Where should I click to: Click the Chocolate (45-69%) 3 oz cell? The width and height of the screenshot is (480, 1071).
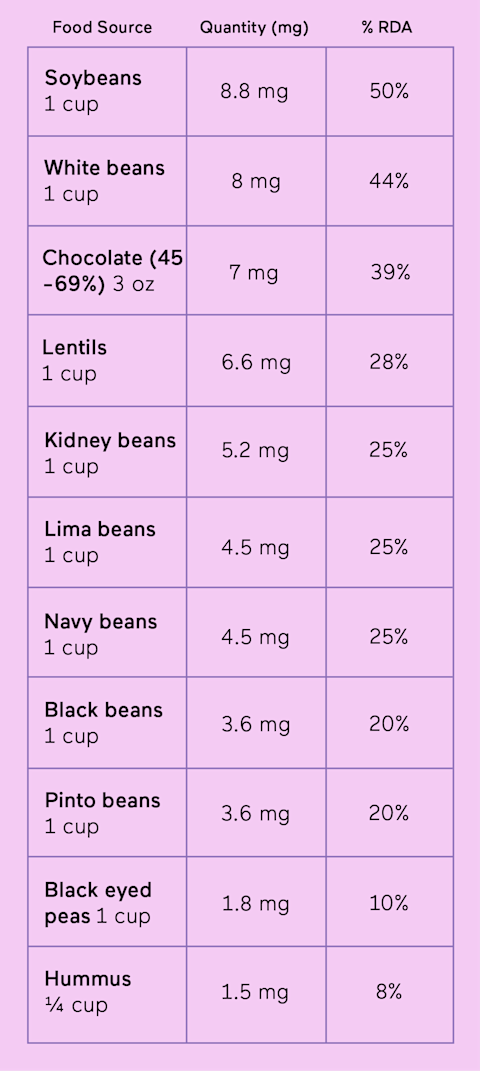pos(107,270)
